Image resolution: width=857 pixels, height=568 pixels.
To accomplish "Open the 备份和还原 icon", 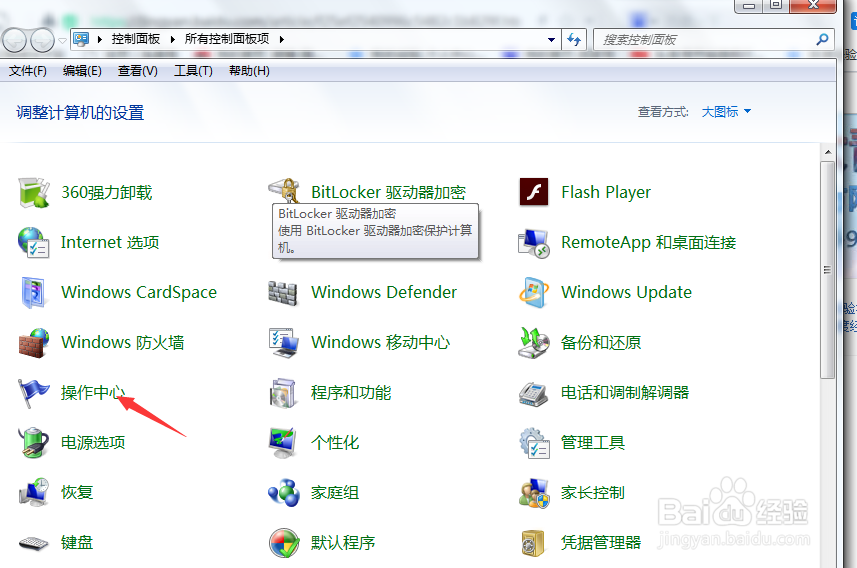I will pyautogui.click(x=534, y=343).
